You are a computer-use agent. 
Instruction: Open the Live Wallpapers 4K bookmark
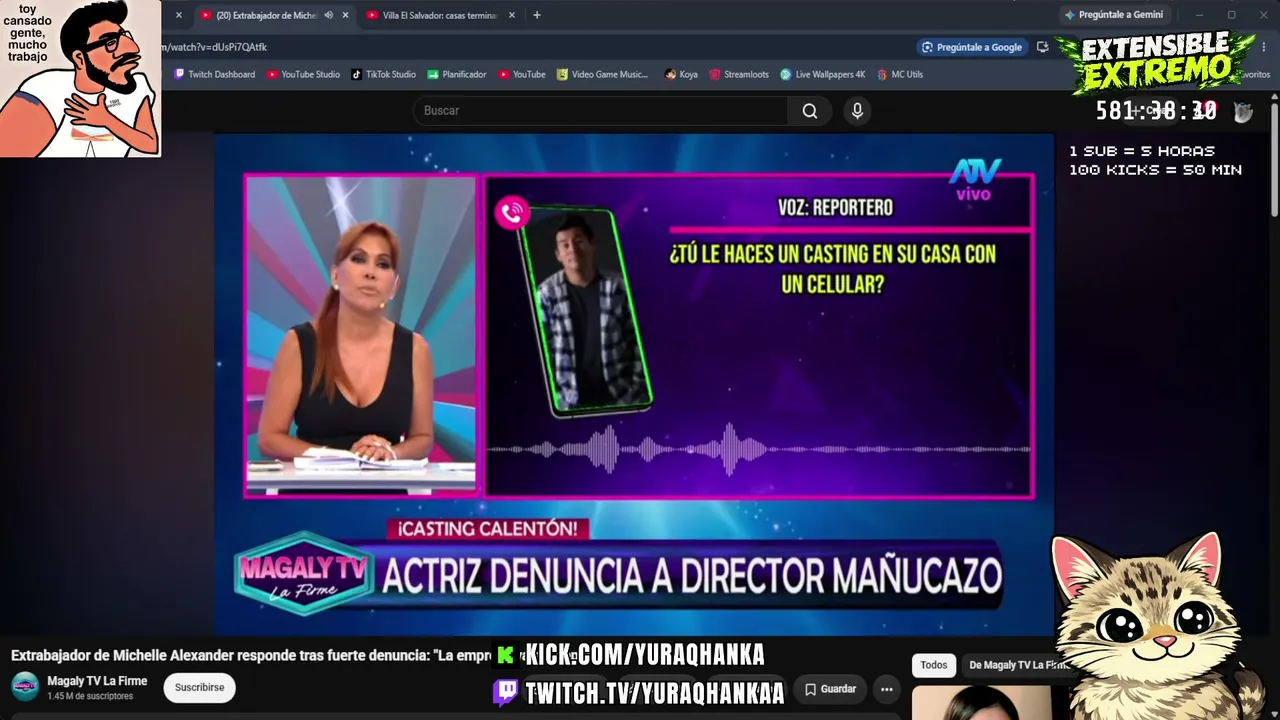click(823, 74)
